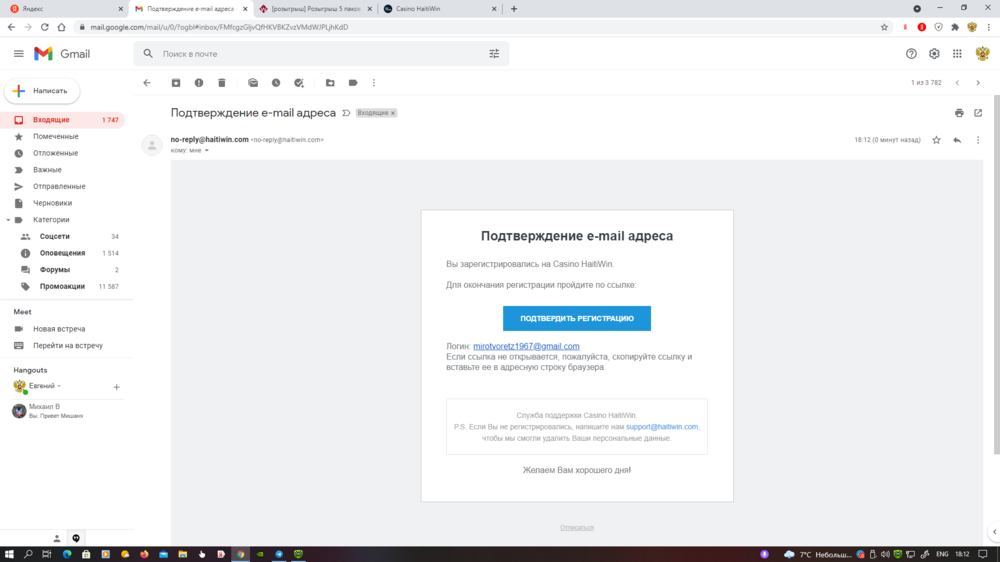Report this email as spam

tap(199, 83)
